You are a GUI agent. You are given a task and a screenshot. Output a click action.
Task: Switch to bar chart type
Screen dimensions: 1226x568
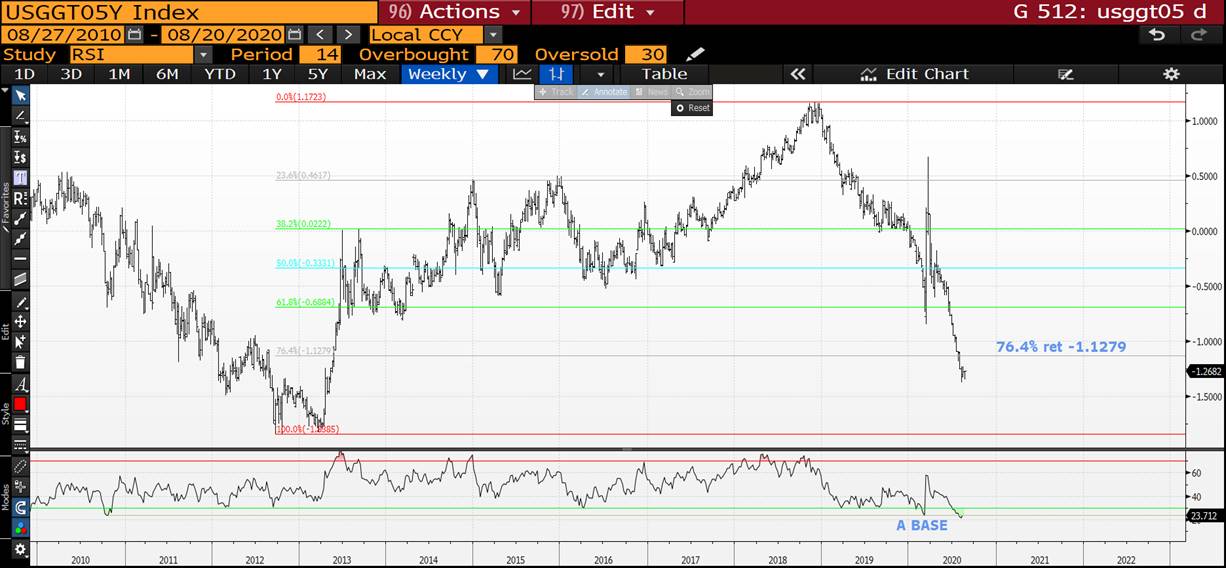pyautogui.click(x=556, y=74)
